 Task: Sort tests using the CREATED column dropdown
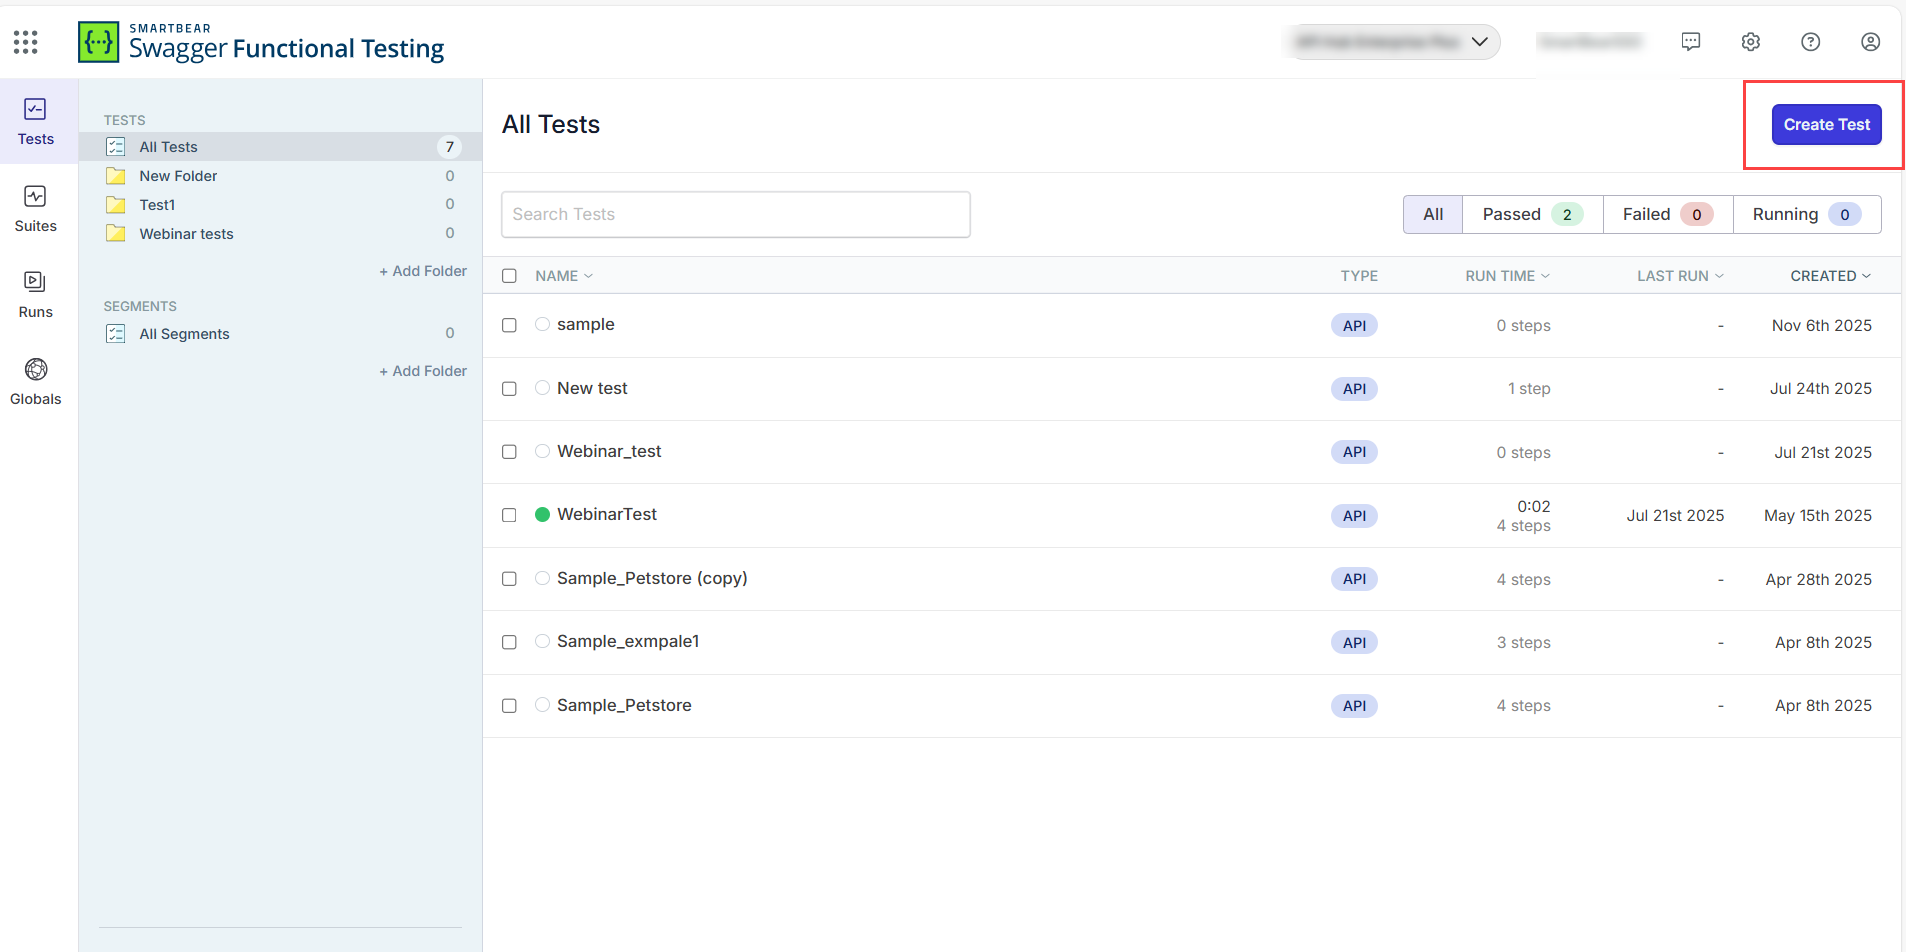point(1829,275)
